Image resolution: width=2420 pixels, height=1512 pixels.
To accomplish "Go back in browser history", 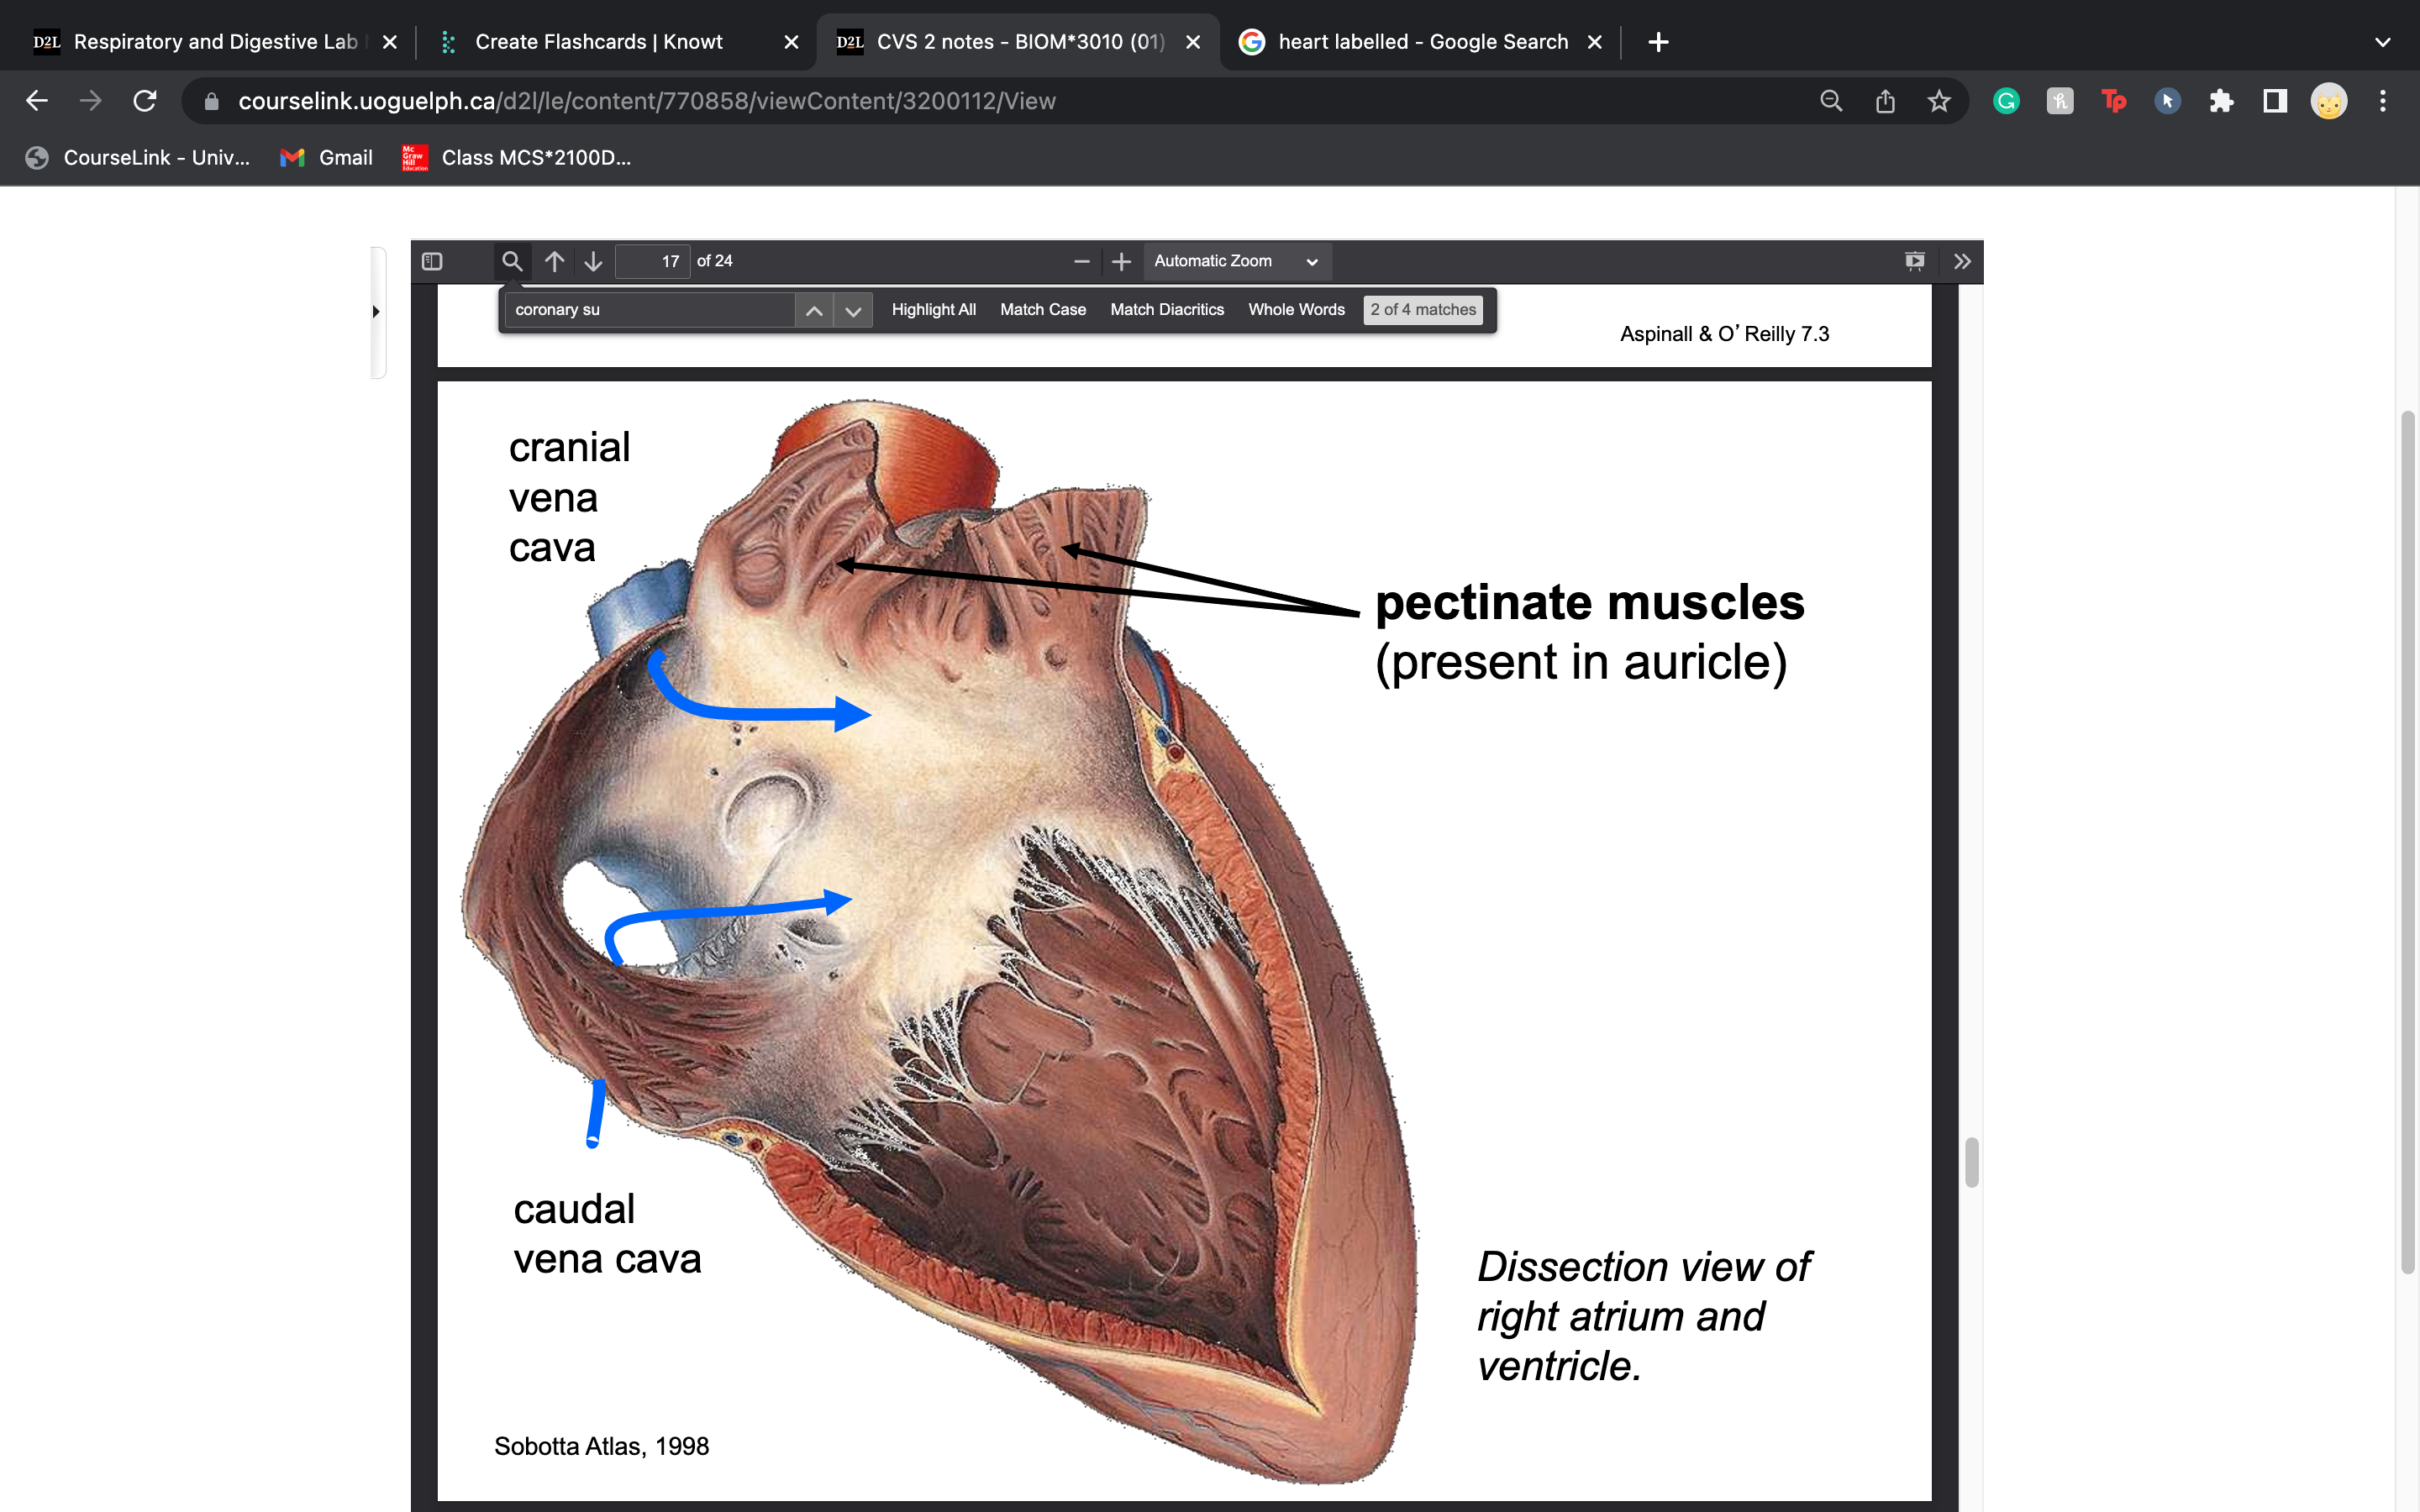I will 37,101.
